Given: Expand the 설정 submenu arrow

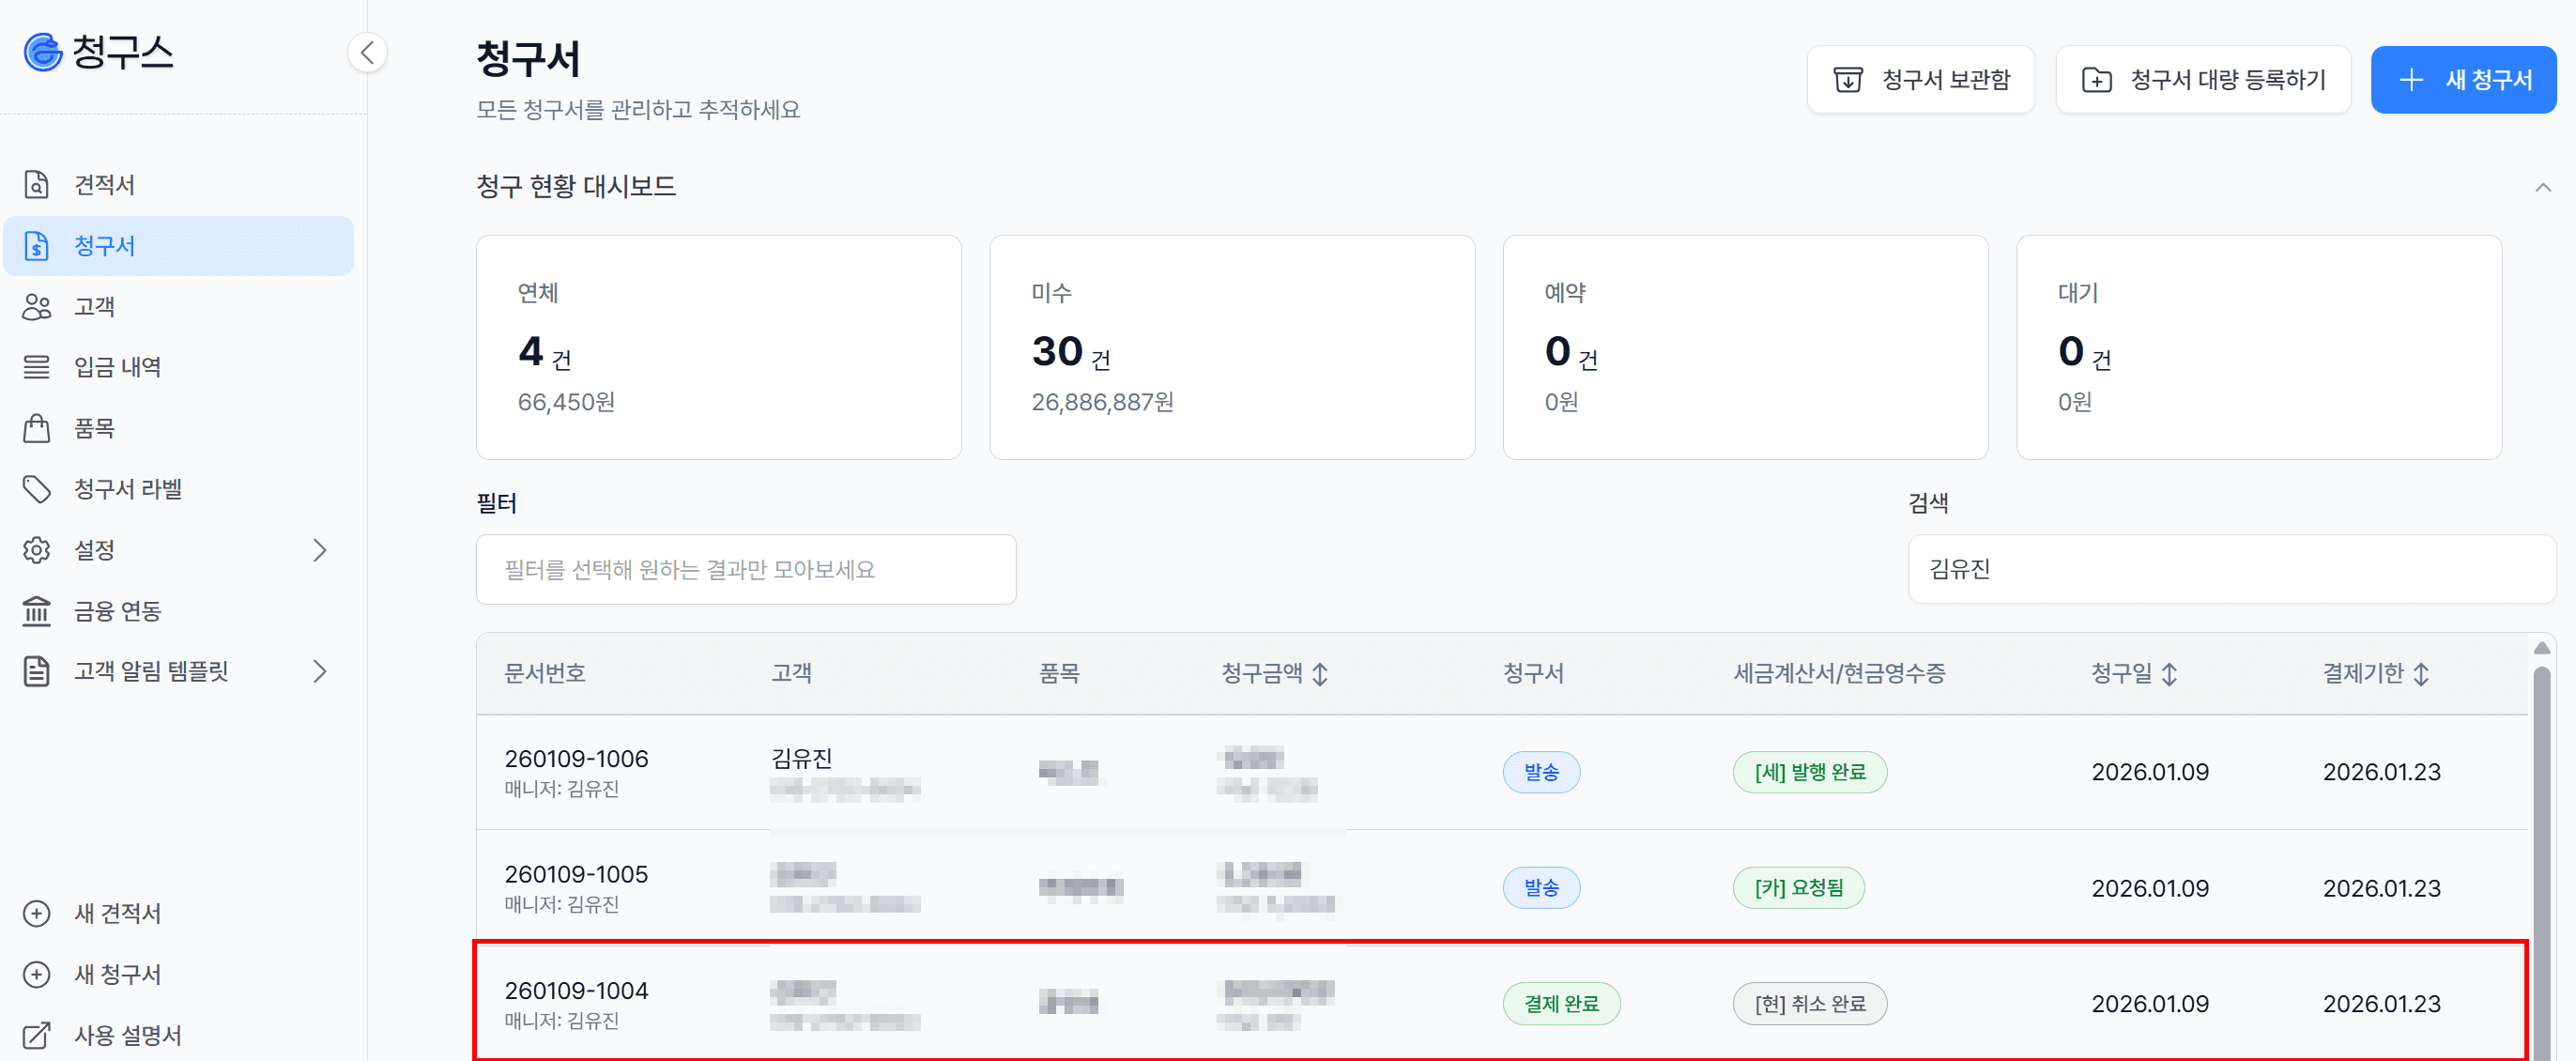Looking at the screenshot, I should (320, 550).
